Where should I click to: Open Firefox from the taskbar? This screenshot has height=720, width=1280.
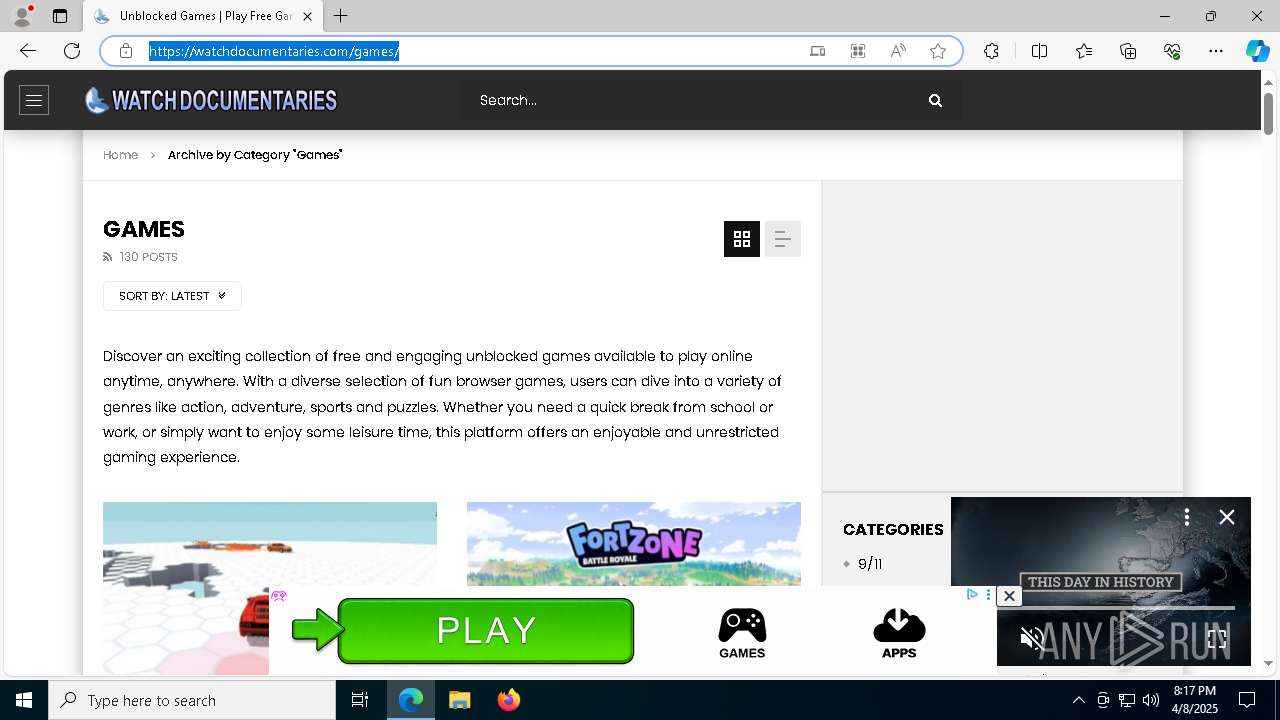(509, 700)
